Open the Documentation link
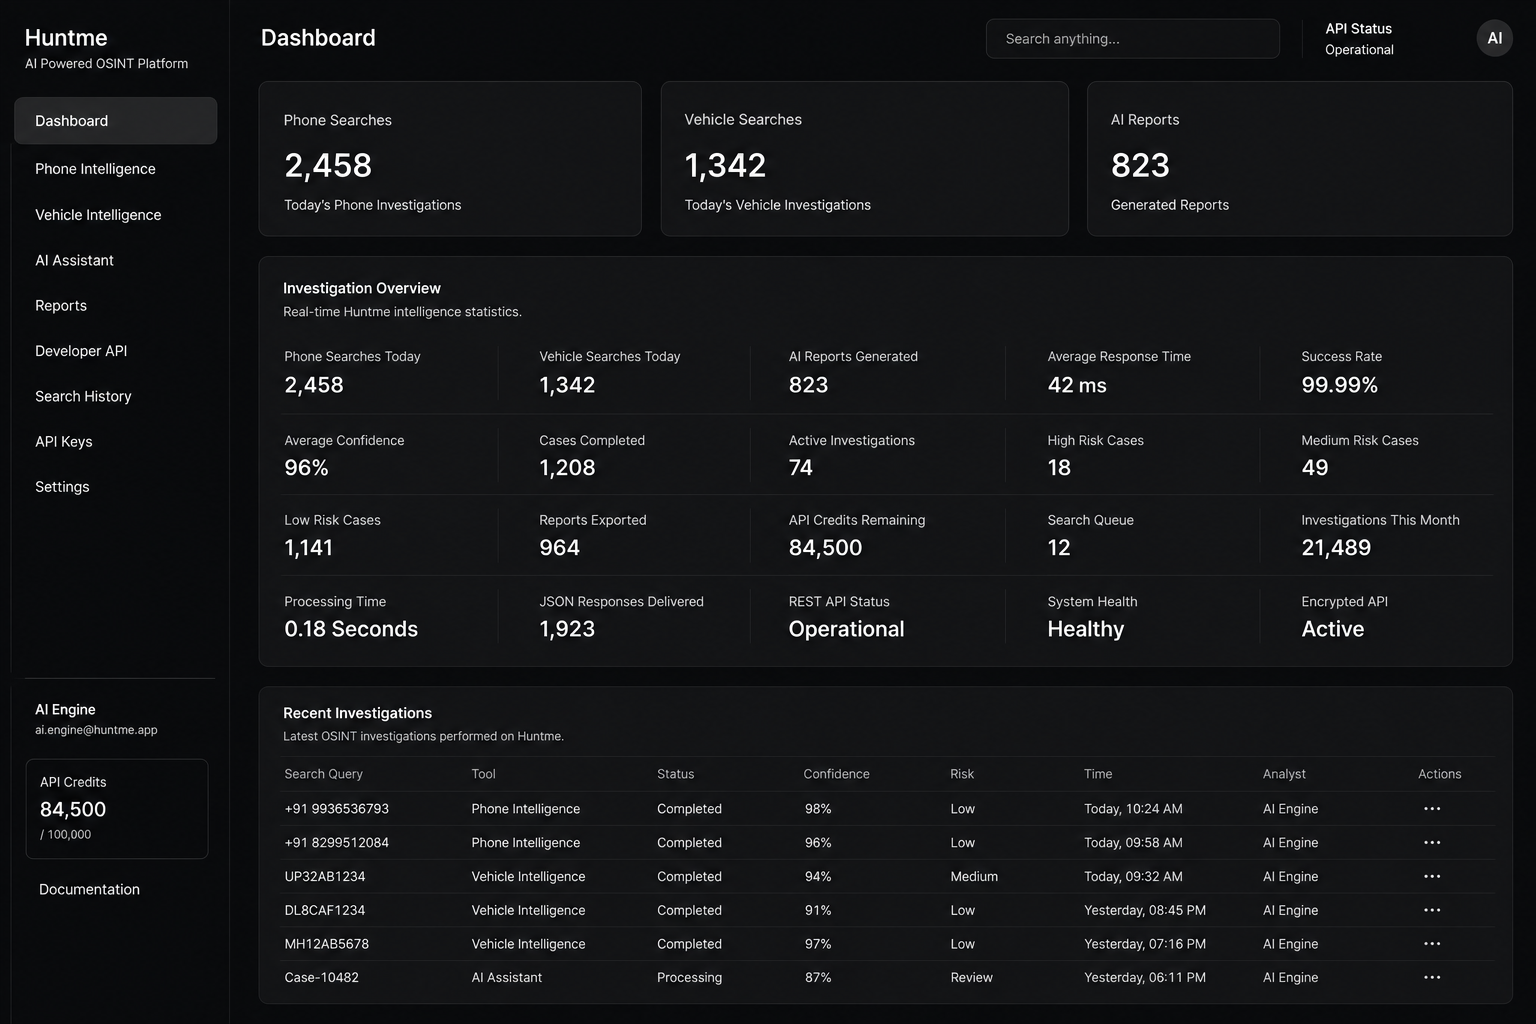This screenshot has height=1024, width=1536. 89,889
